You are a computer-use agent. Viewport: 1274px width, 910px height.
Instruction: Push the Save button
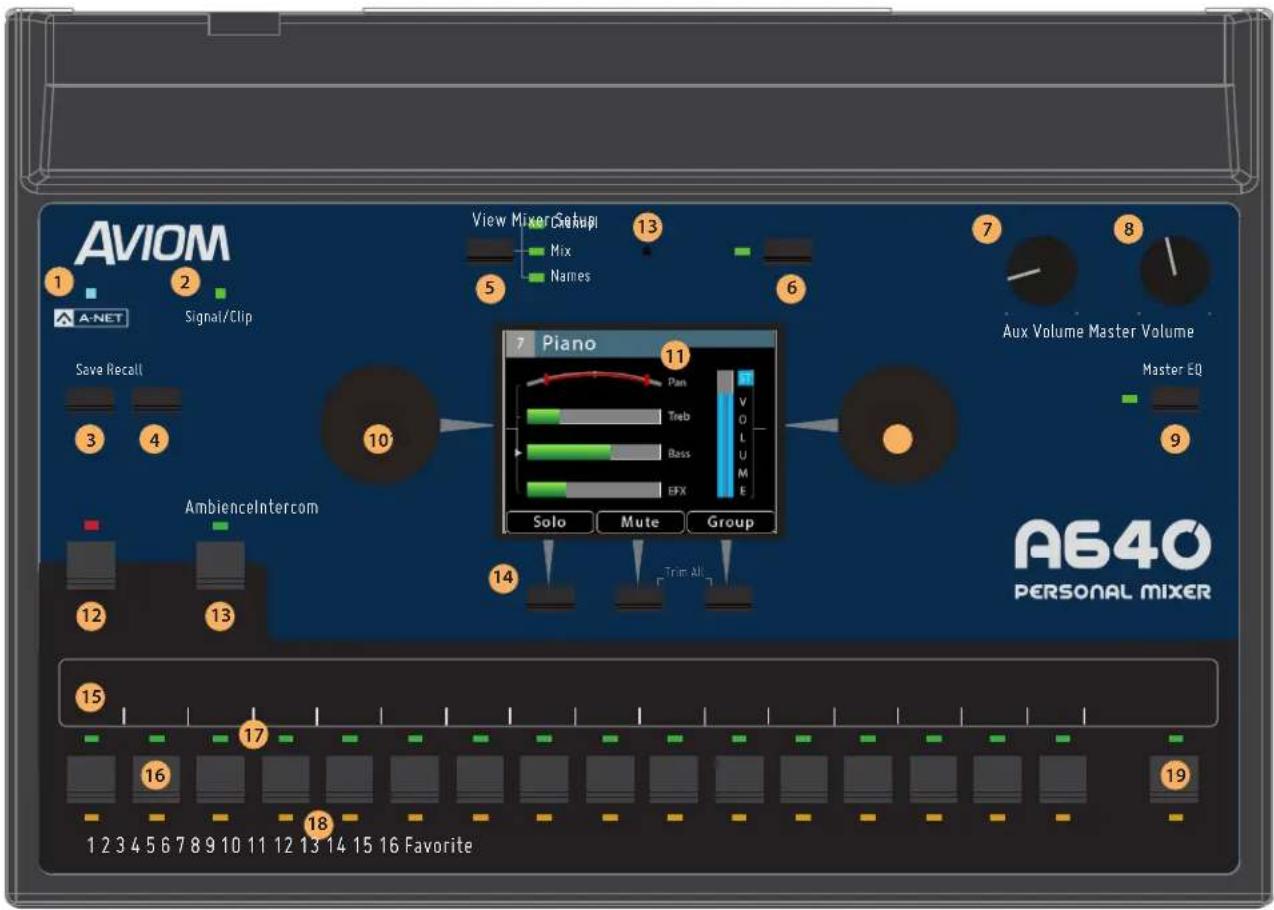tap(91, 400)
